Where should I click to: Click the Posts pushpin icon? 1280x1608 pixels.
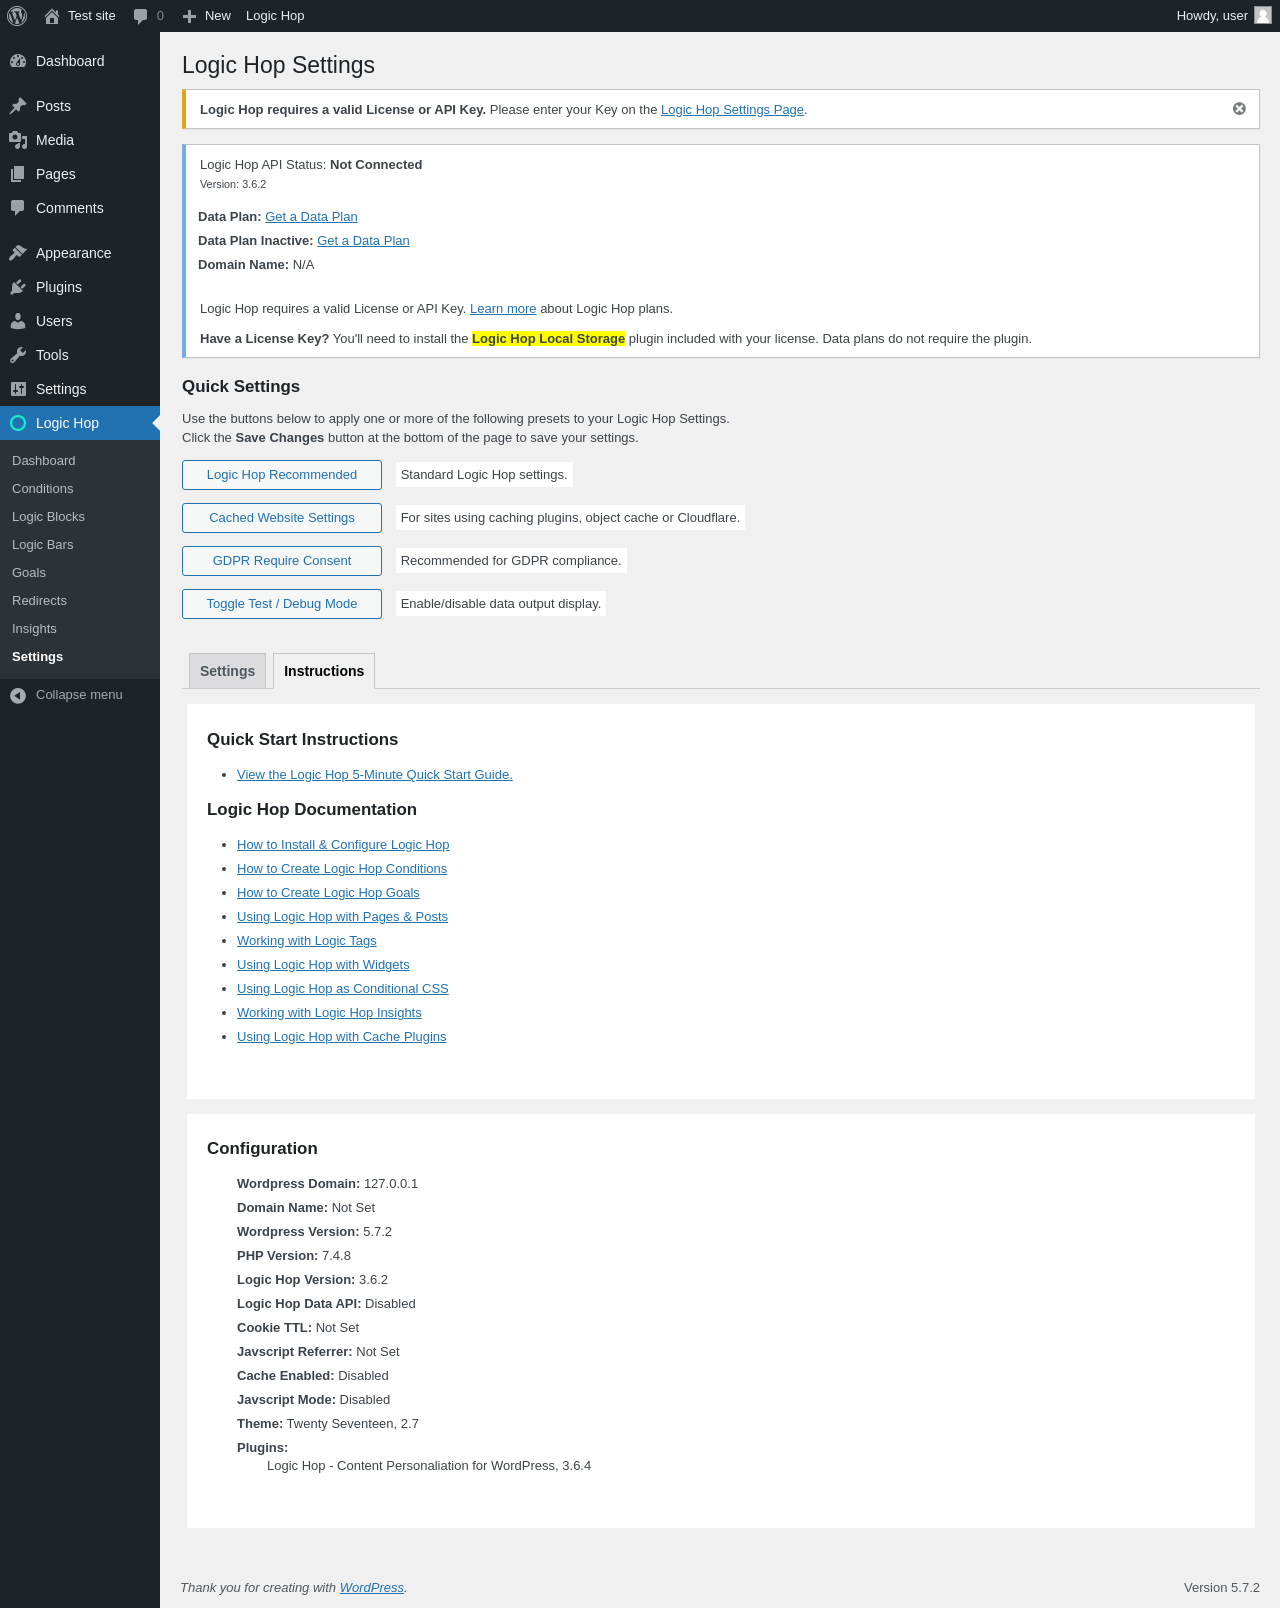click(x=18, y=106)
